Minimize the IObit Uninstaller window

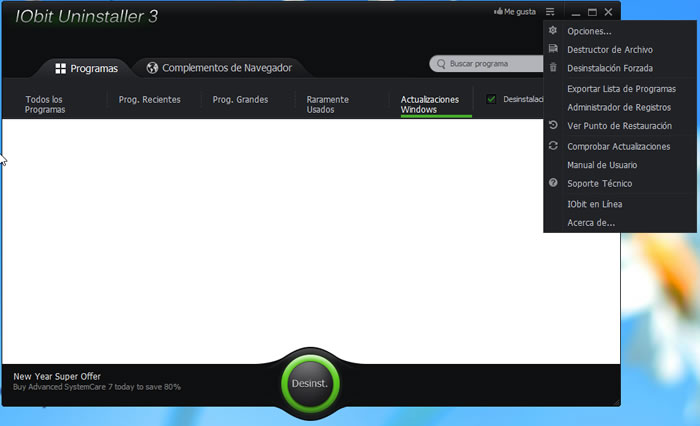tap(576, 13)
